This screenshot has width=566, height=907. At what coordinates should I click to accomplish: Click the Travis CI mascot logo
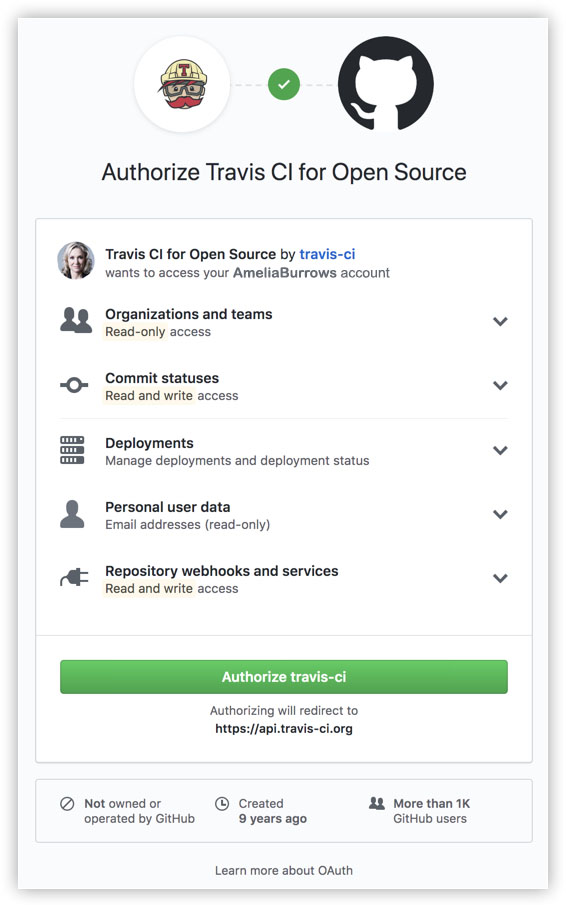(x=182, y=84)
